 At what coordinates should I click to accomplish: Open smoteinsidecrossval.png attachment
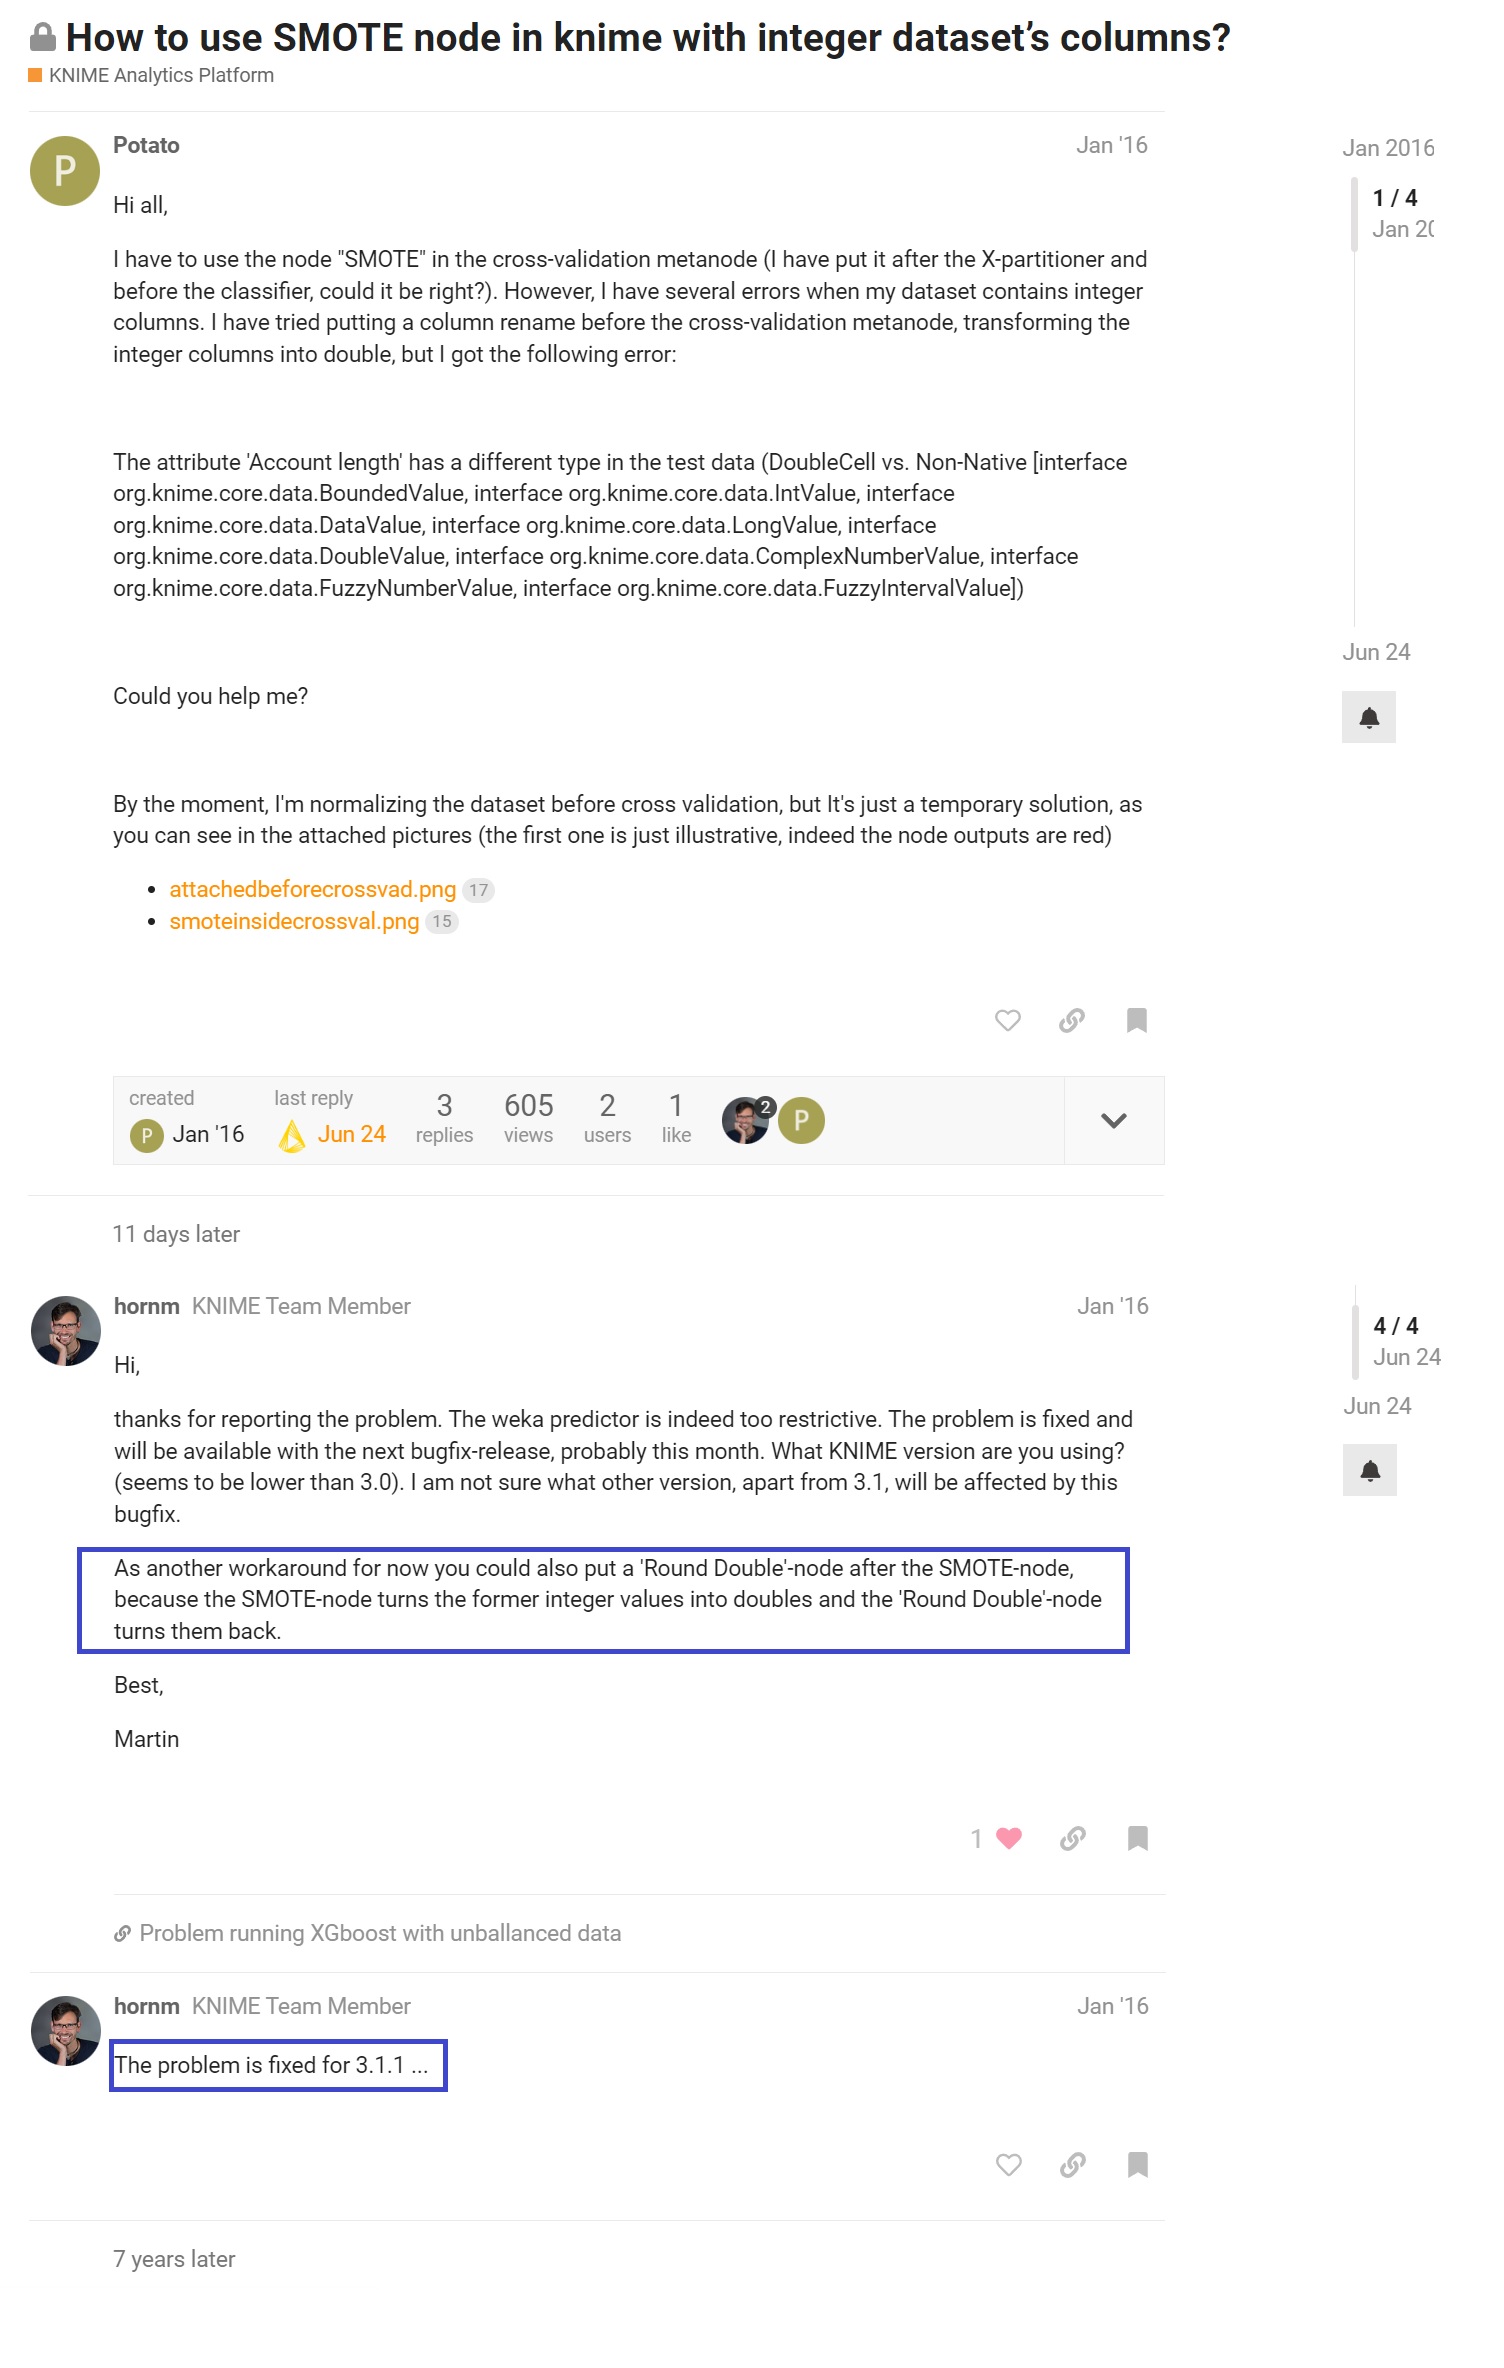point(294,921)
